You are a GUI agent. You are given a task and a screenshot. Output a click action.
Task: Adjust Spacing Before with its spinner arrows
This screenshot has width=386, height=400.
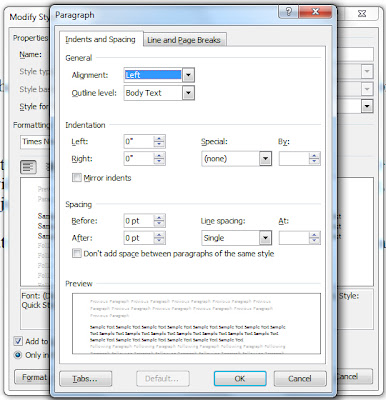click(x=159, y=221)
